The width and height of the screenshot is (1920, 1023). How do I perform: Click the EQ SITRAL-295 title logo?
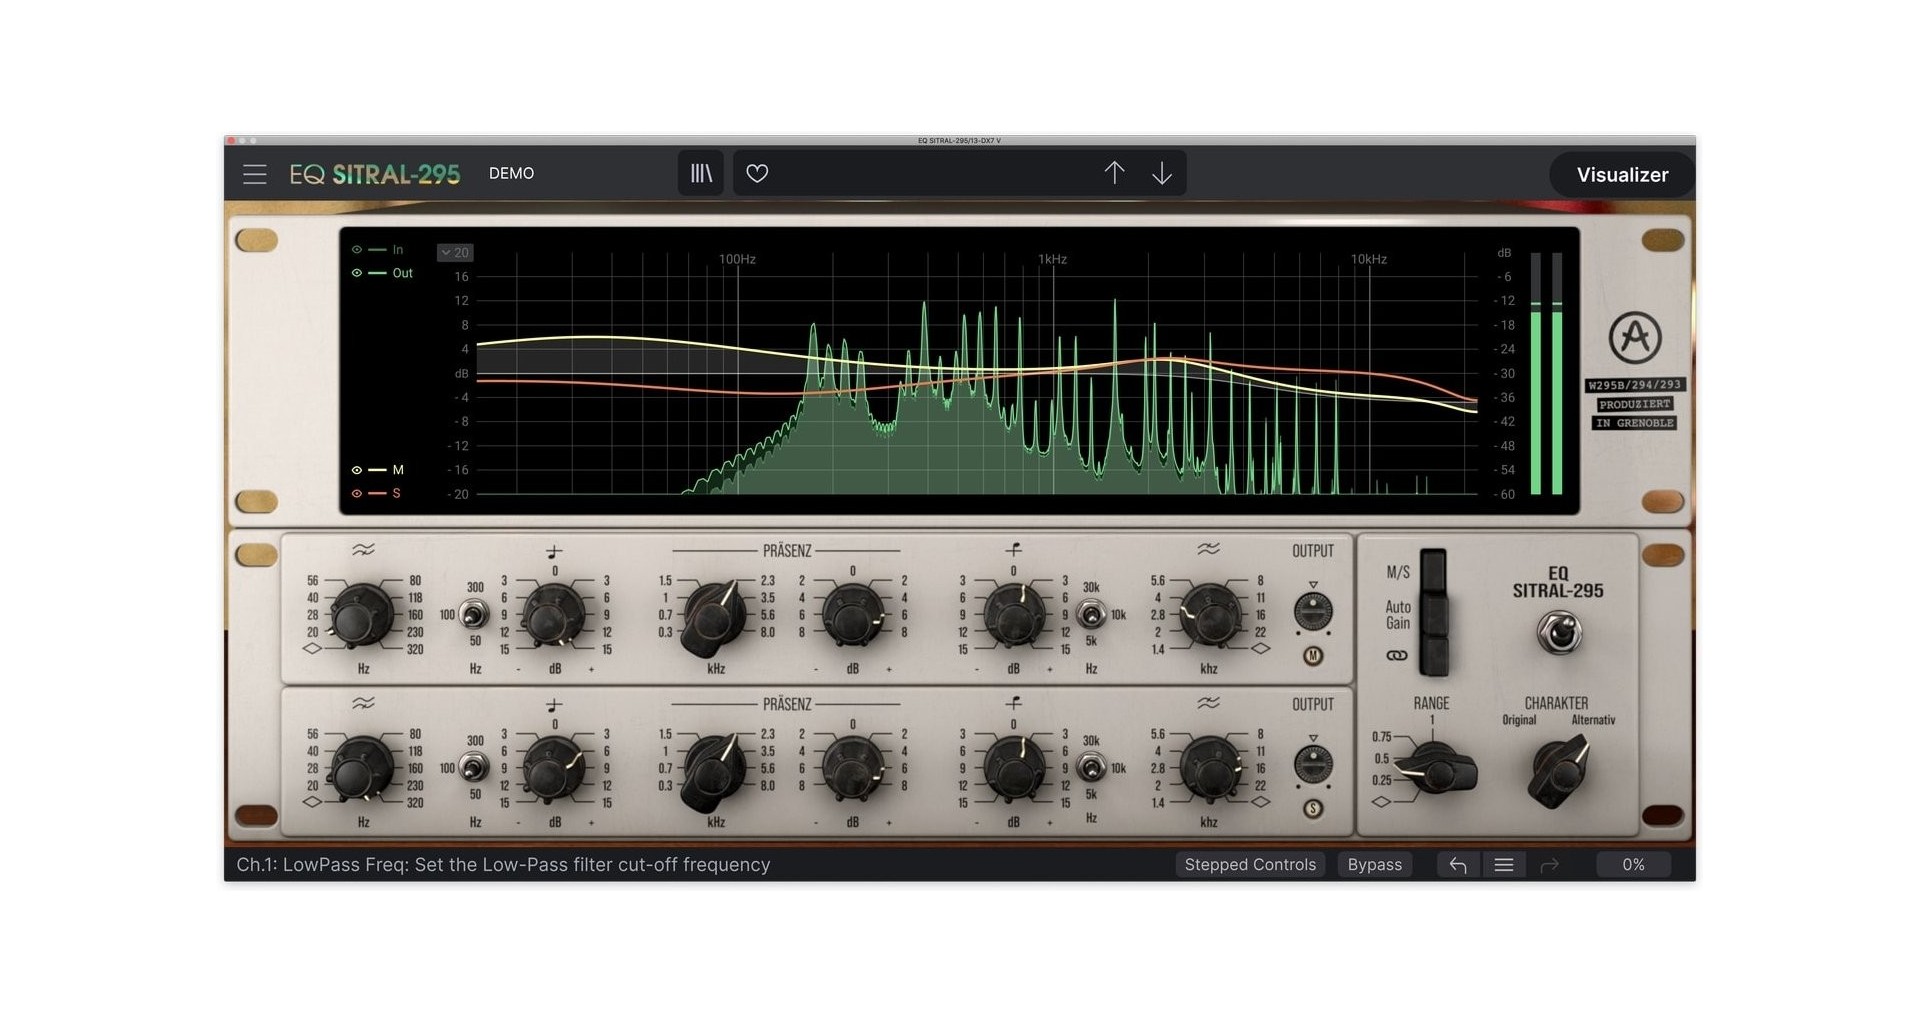tap(375, 174)
